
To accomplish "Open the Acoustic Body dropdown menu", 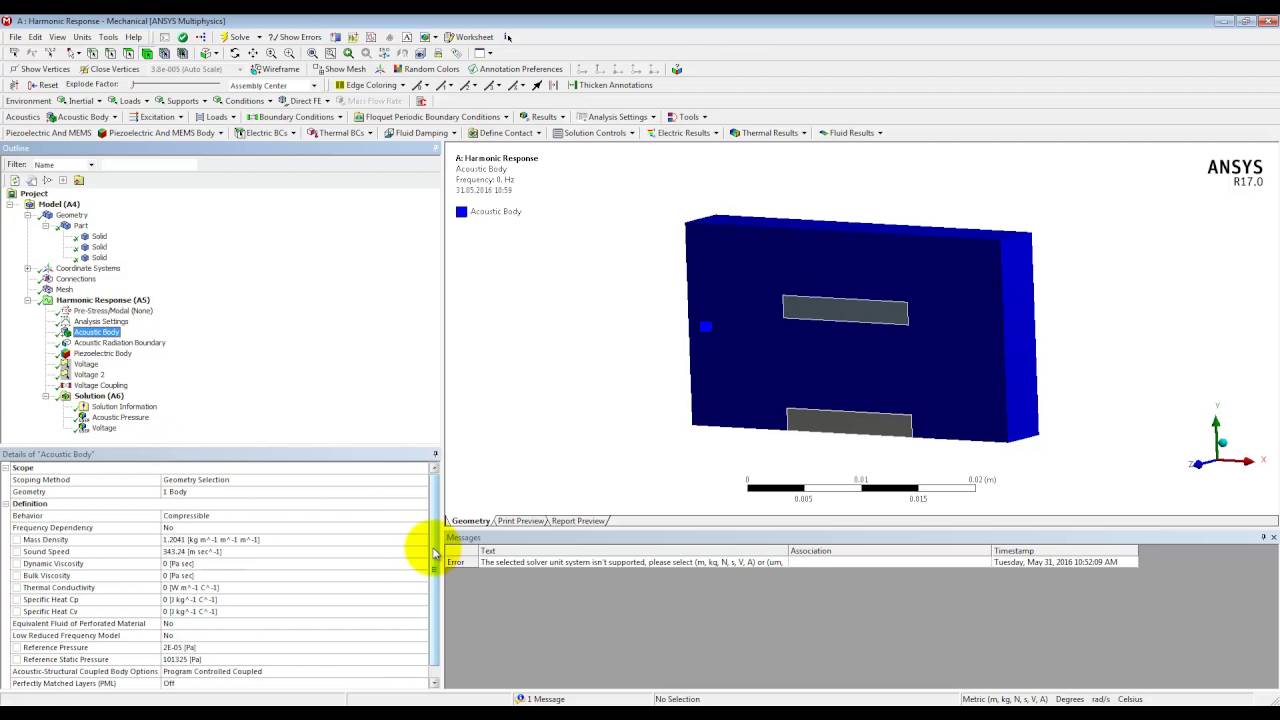I will pyautogui.click(x=82, y=117).
